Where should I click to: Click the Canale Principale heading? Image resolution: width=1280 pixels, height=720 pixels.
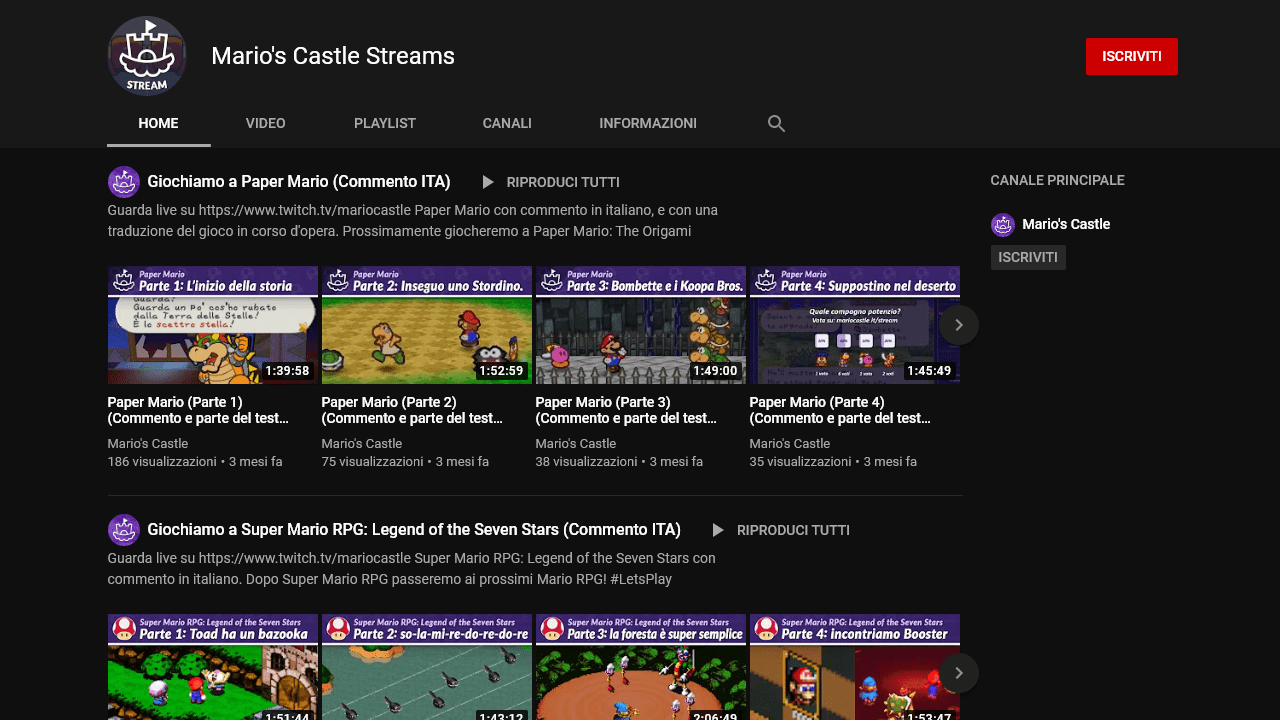1058,180
